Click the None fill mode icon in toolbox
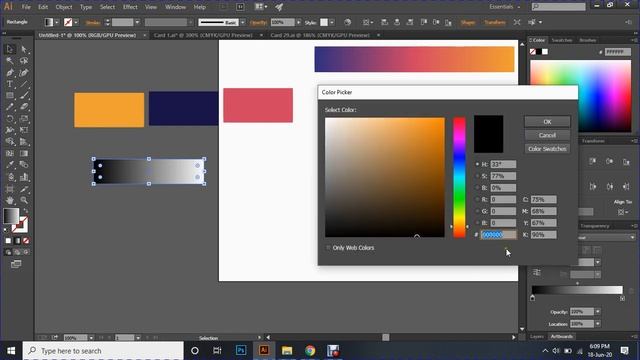Screen dimensions: 640x360 tap(26, 241)
